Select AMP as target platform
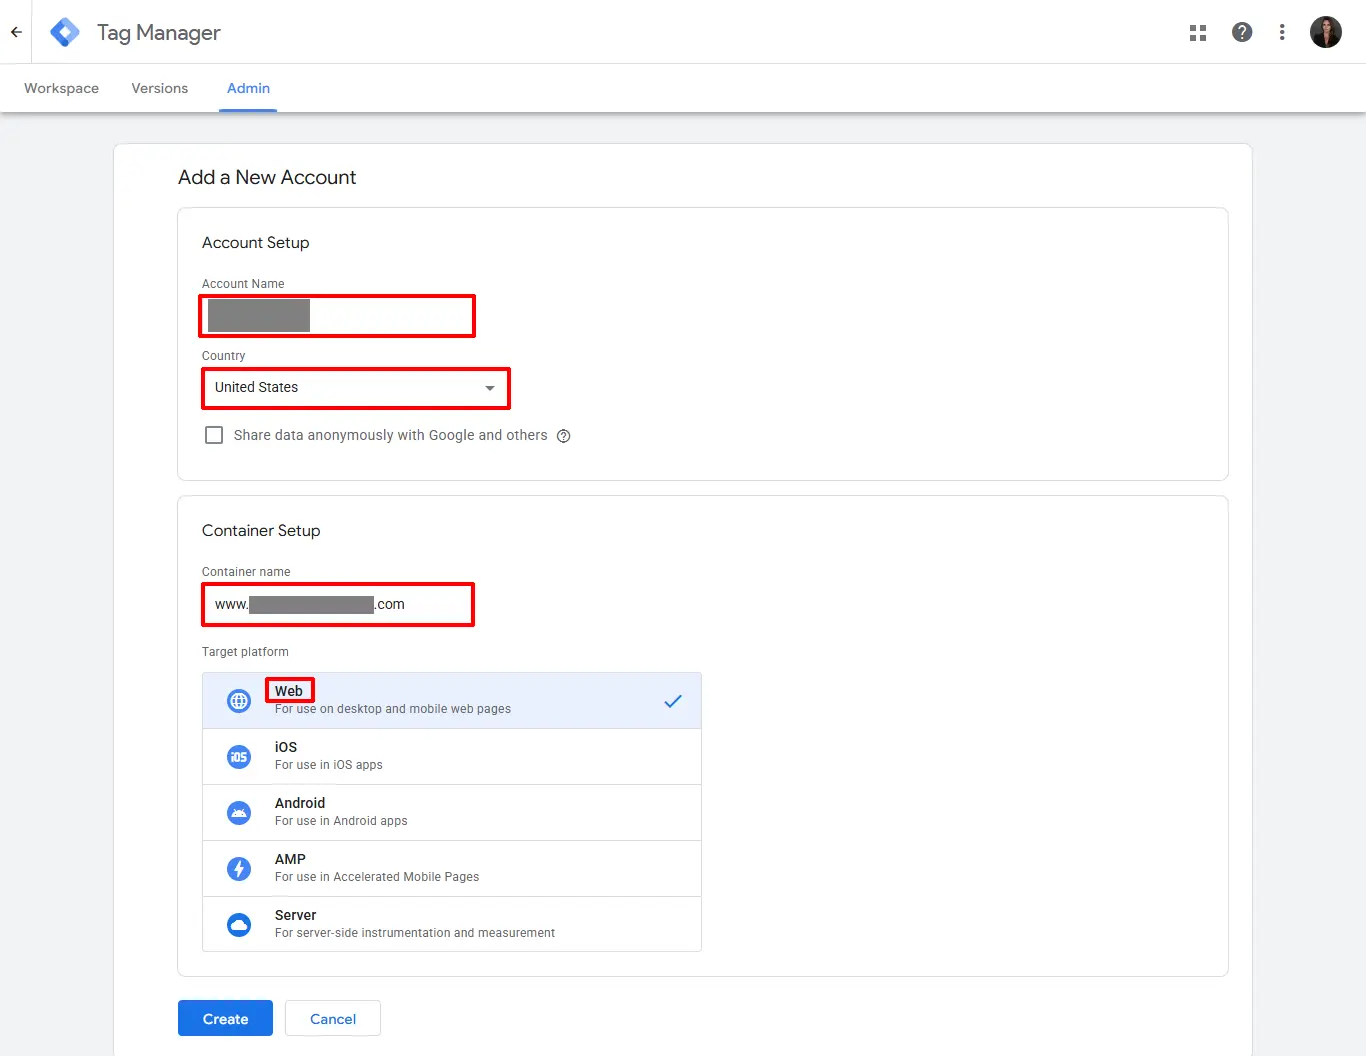This screenshot has width=1366, height=1056. 452,869
